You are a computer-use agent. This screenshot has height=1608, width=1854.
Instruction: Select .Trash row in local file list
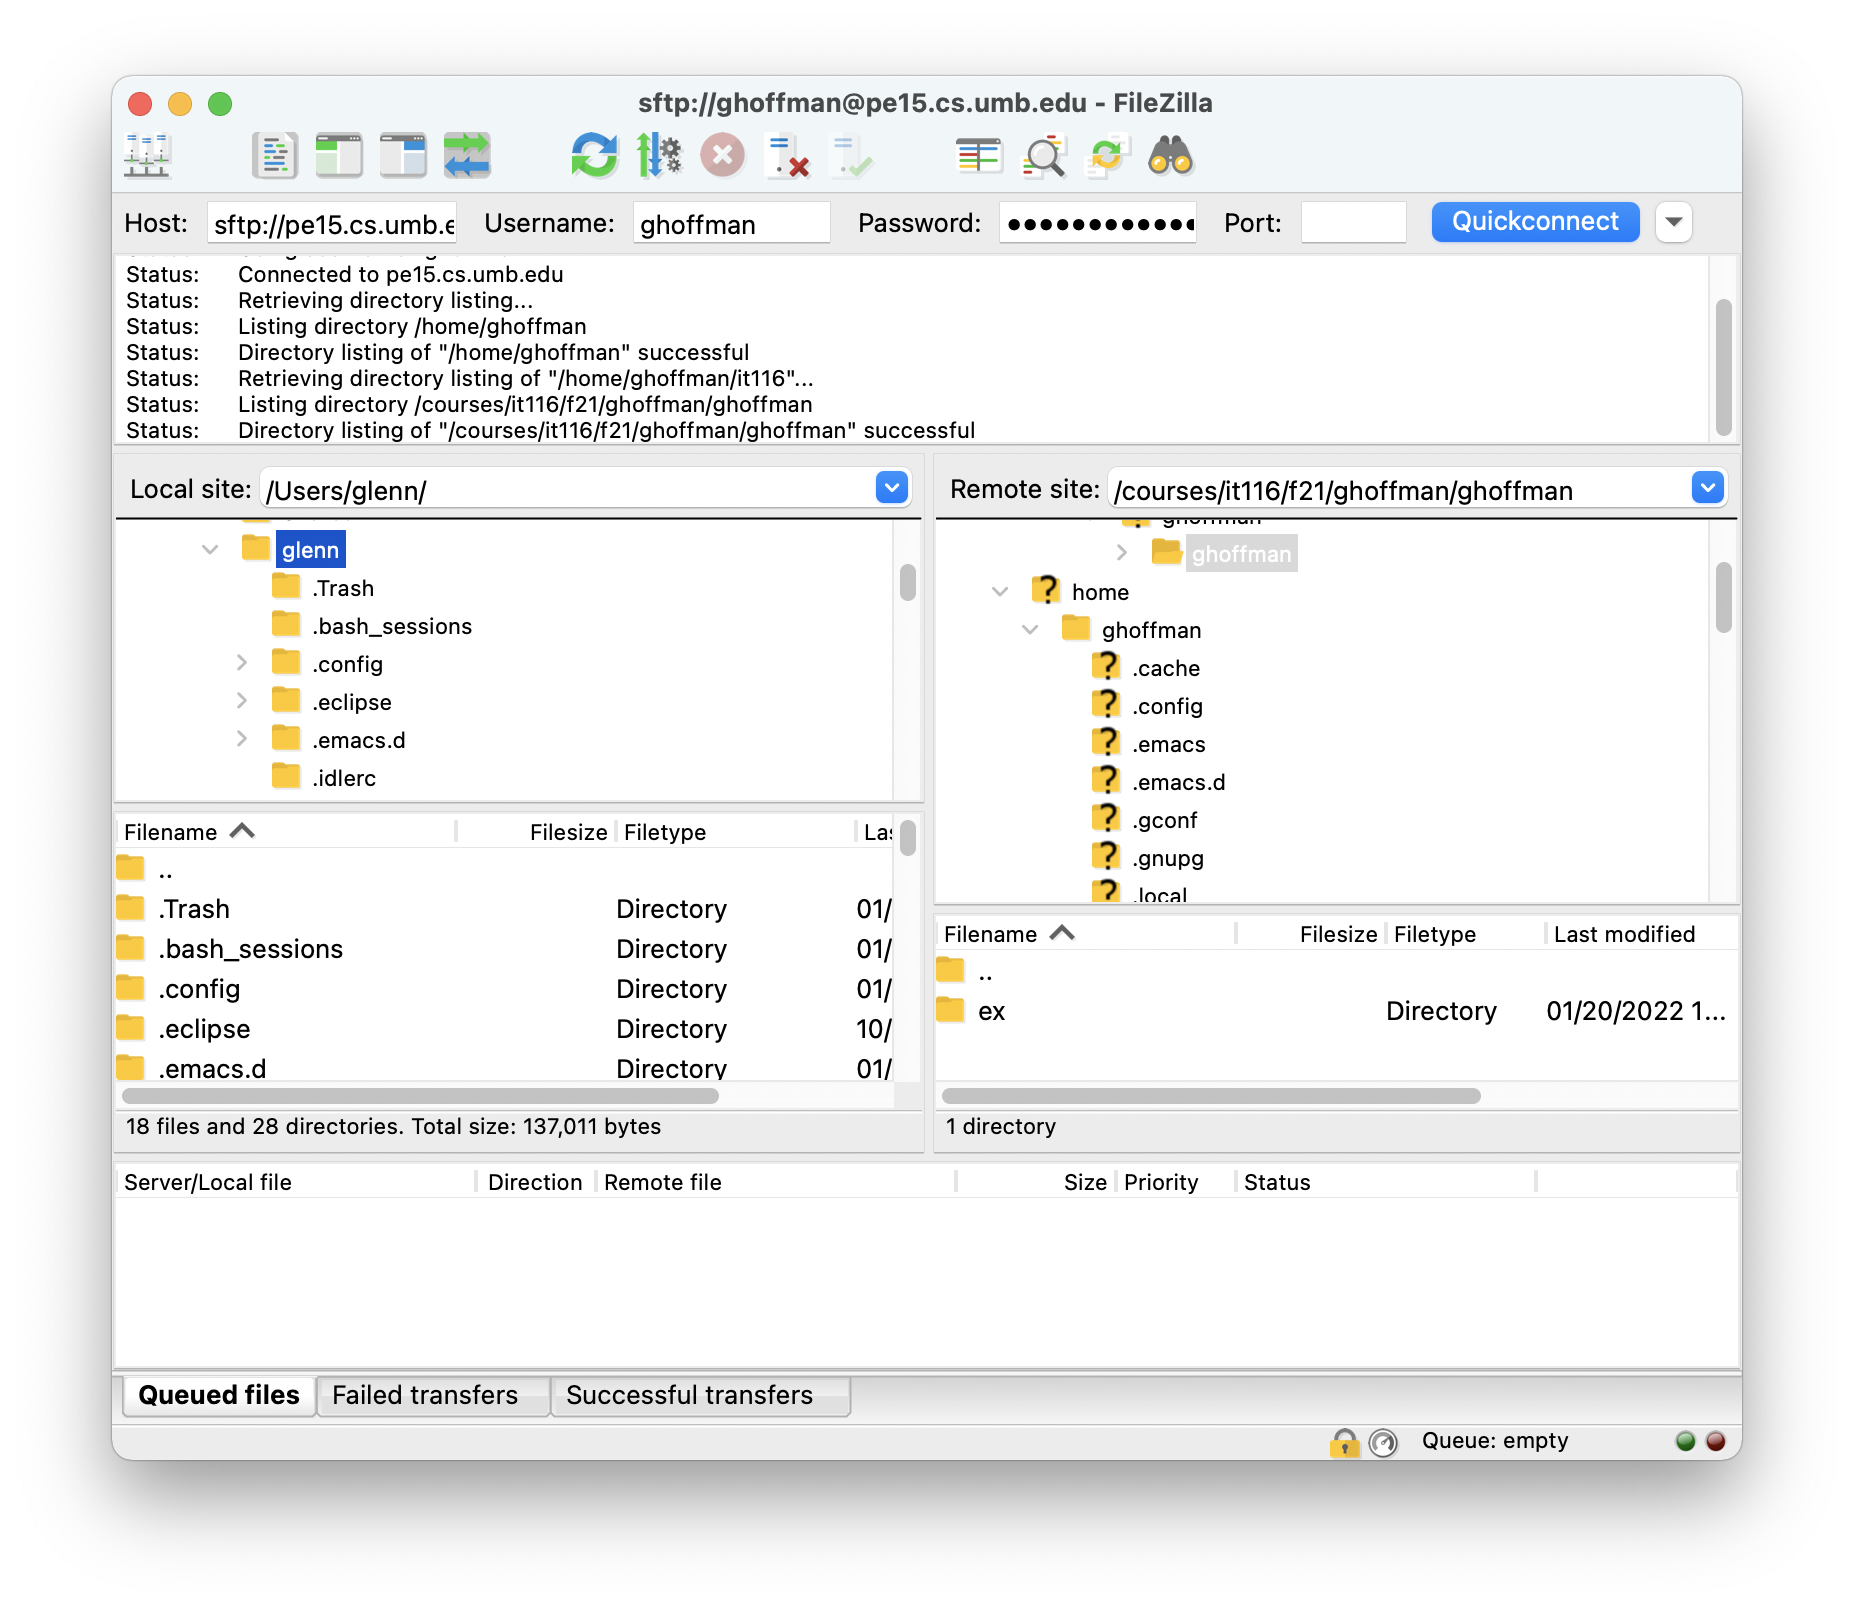505,909
